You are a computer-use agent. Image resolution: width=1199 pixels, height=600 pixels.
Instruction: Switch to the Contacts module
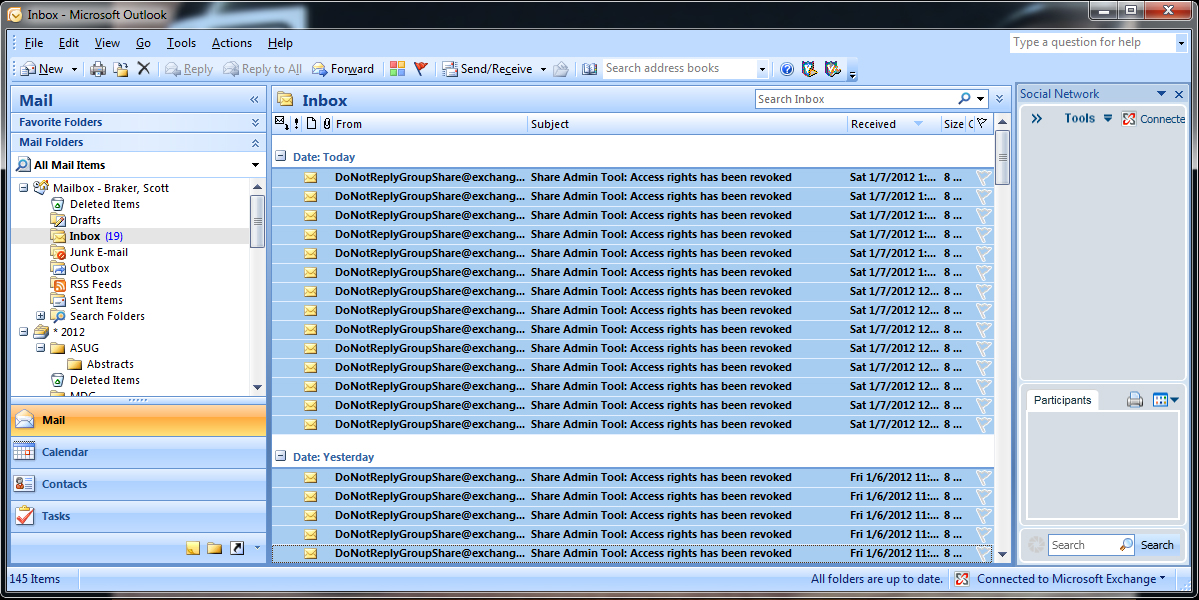pos(138,485)
